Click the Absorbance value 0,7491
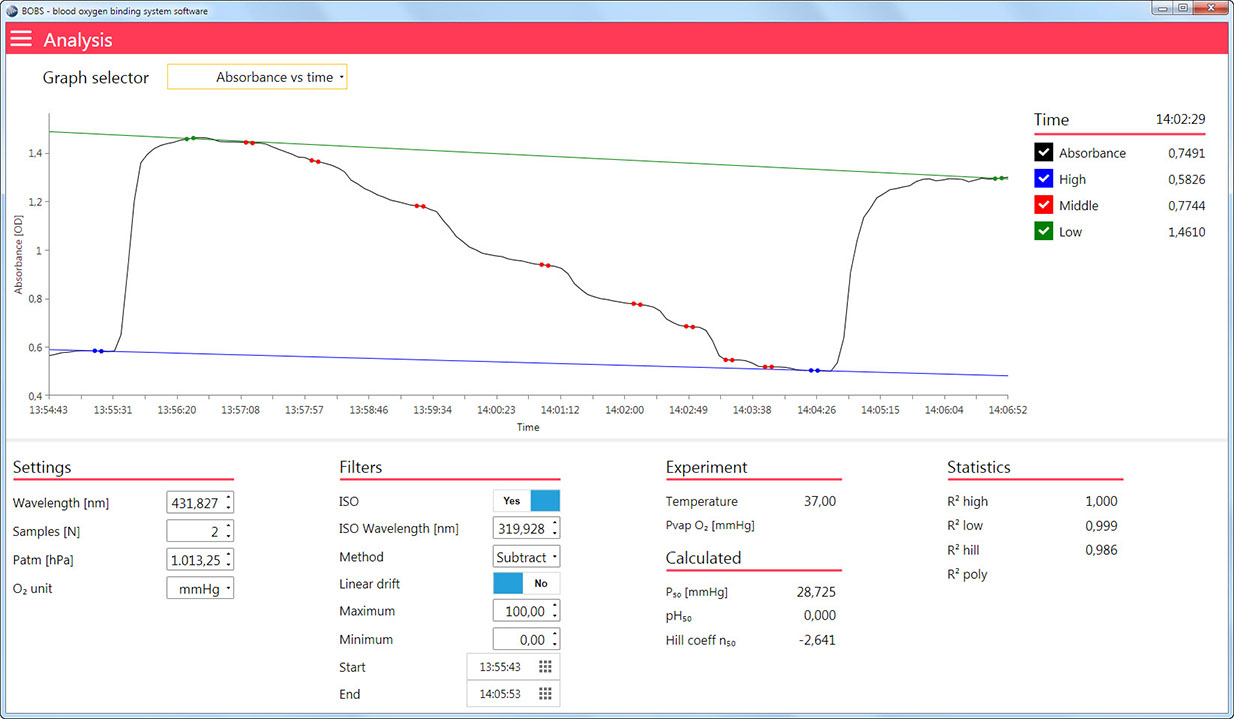This screenshot has width=1234, height=719. [x=1186, y=153]
